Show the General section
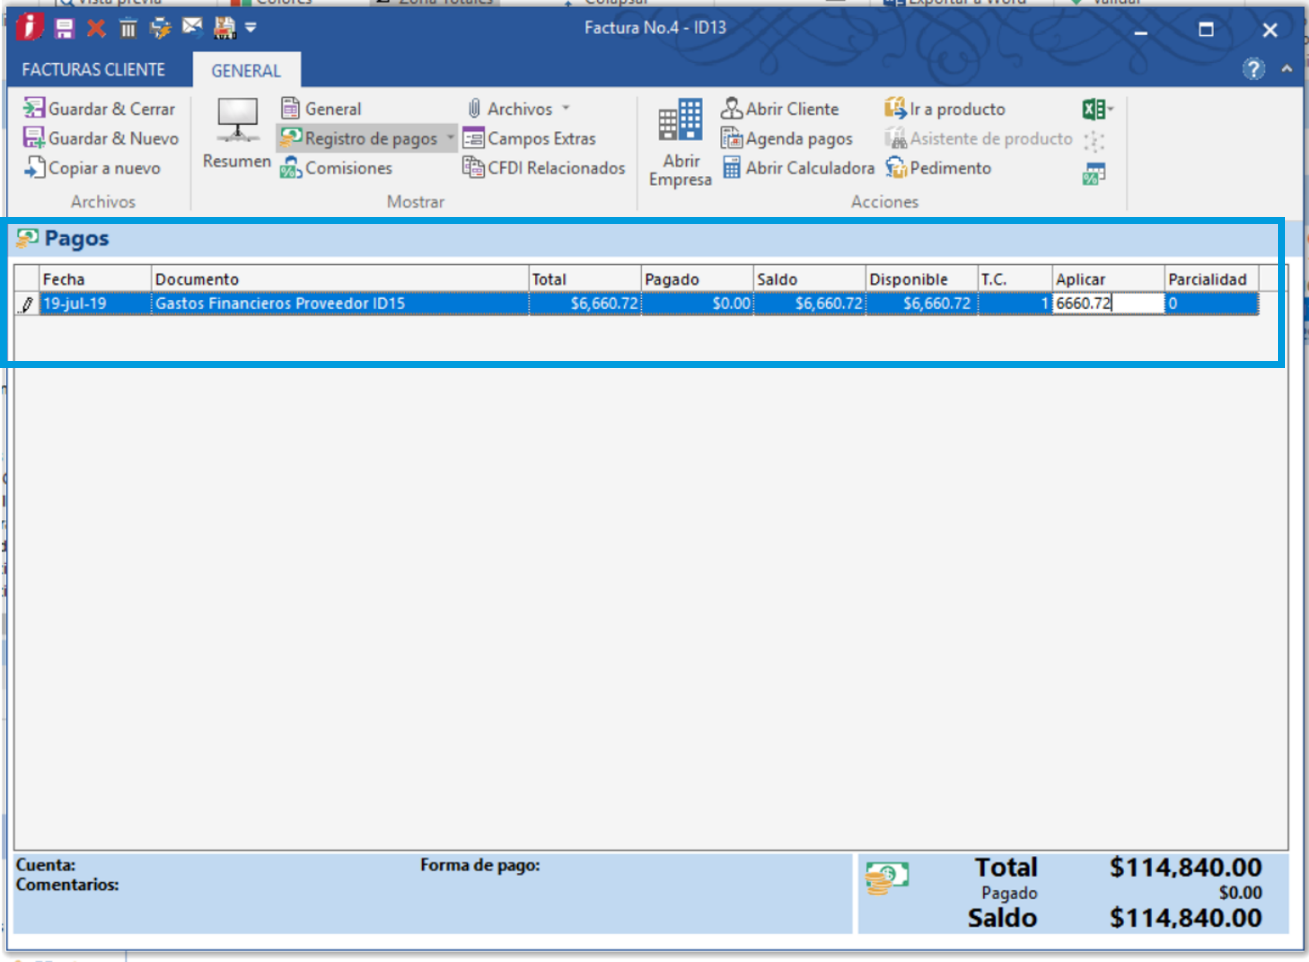1309x962 pixels. pyautogui.click(x=322, y=109)
